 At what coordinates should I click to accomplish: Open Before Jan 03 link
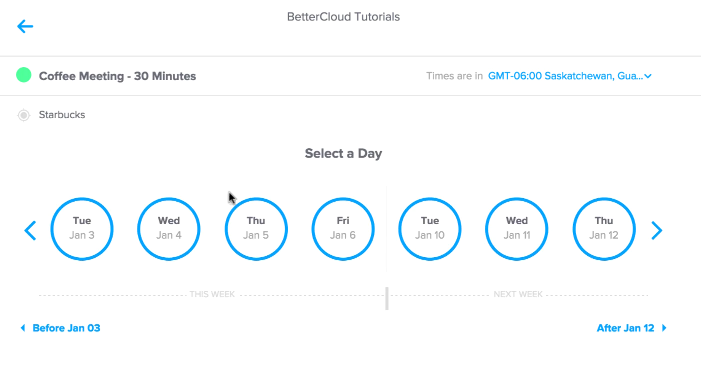(66, 328)
